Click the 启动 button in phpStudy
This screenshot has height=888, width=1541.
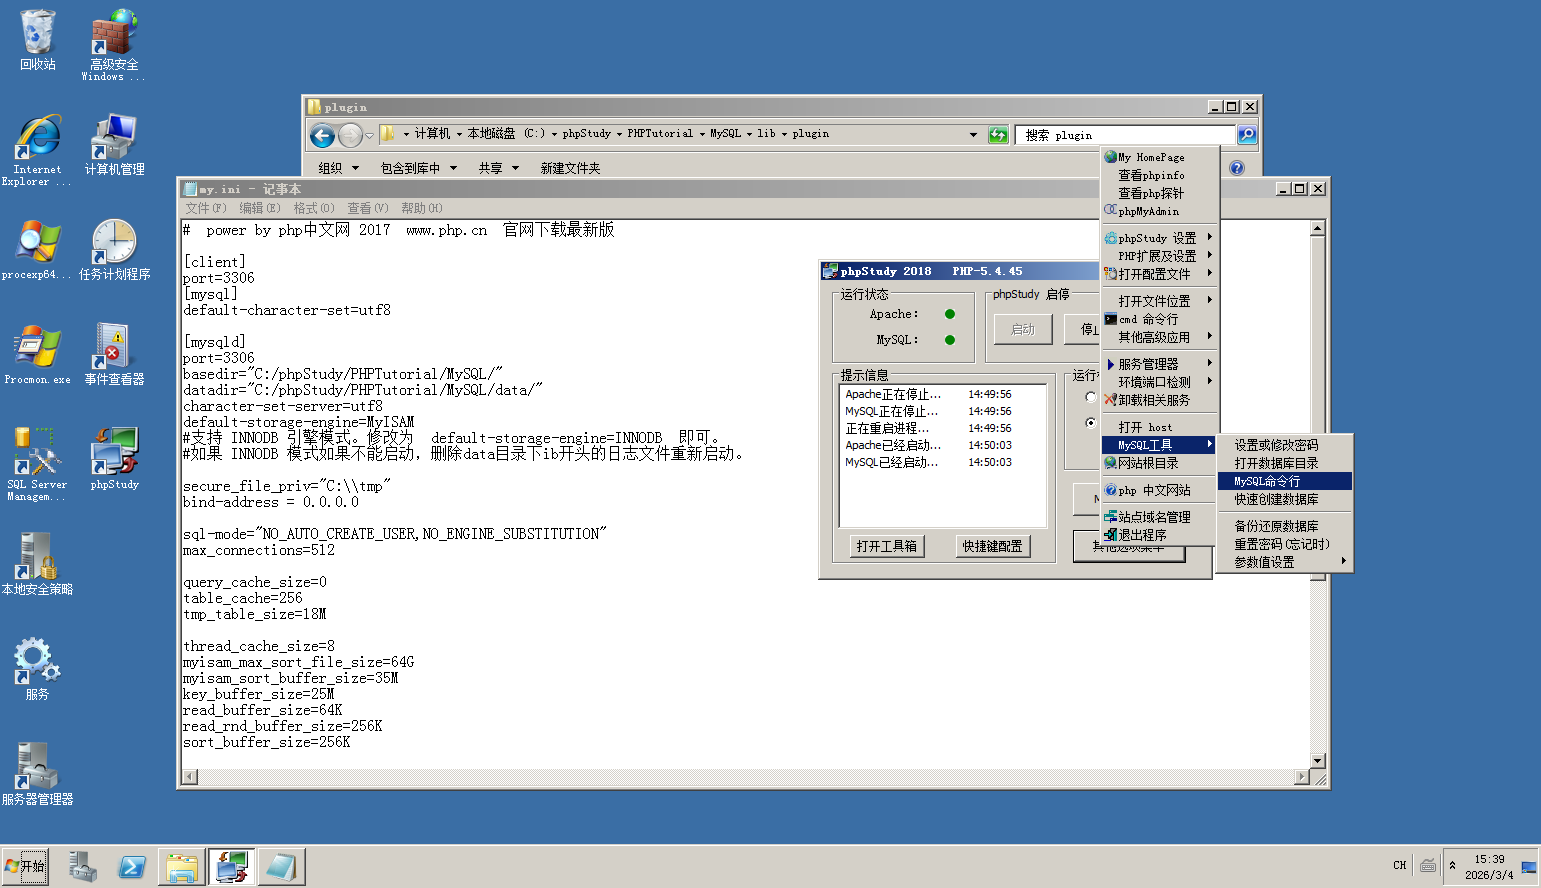(x=1023, y=329)
